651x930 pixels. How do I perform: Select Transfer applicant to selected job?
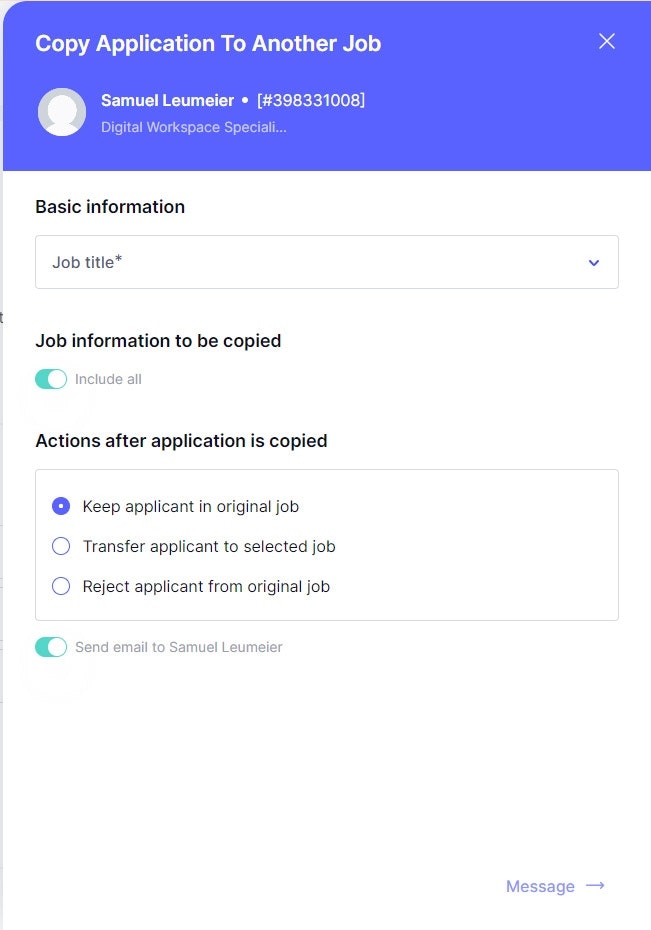point(61,546)
